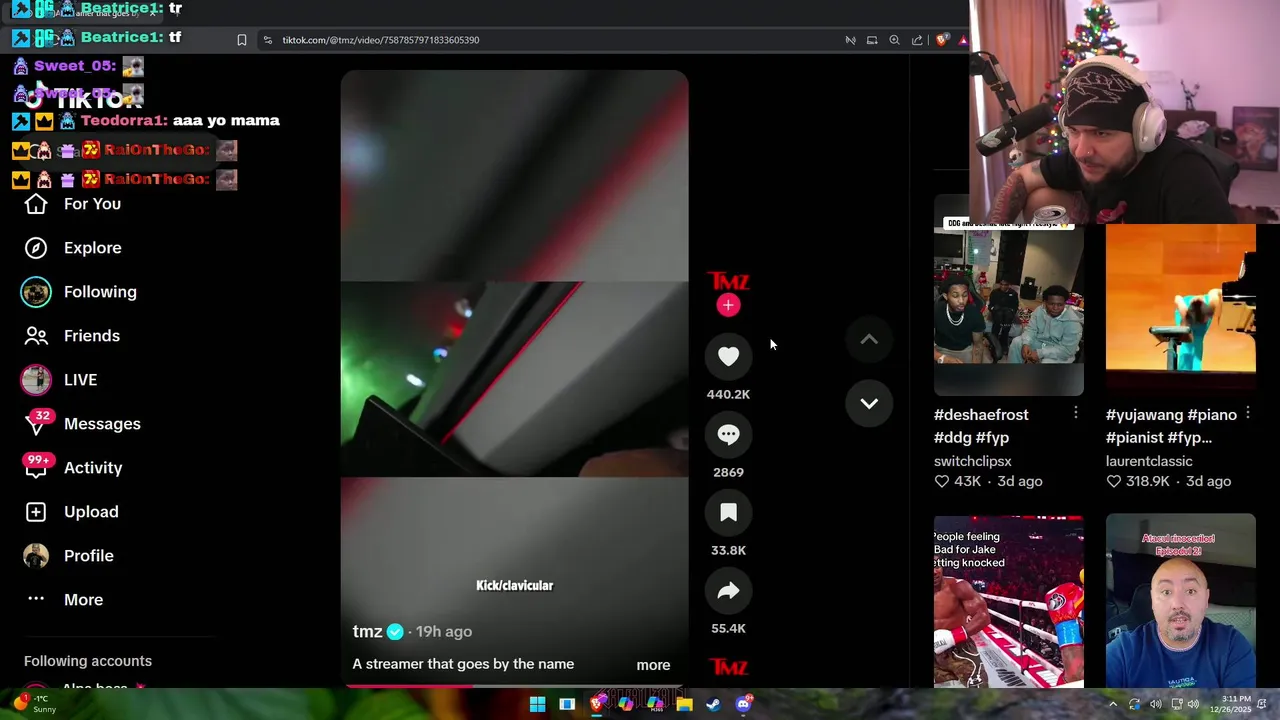
Task: Bookmark this page in the browser
Action: (241, 40)
